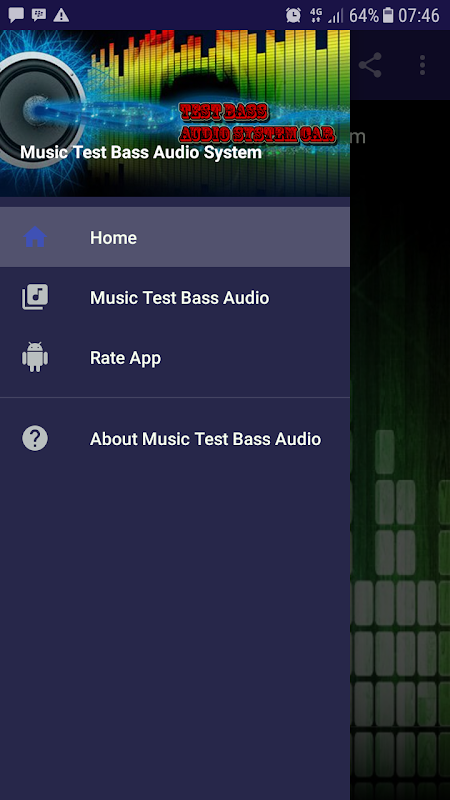Tap the 4G network indicator
The height and width of the screenshot is (800, 450).
coord(316,15)
